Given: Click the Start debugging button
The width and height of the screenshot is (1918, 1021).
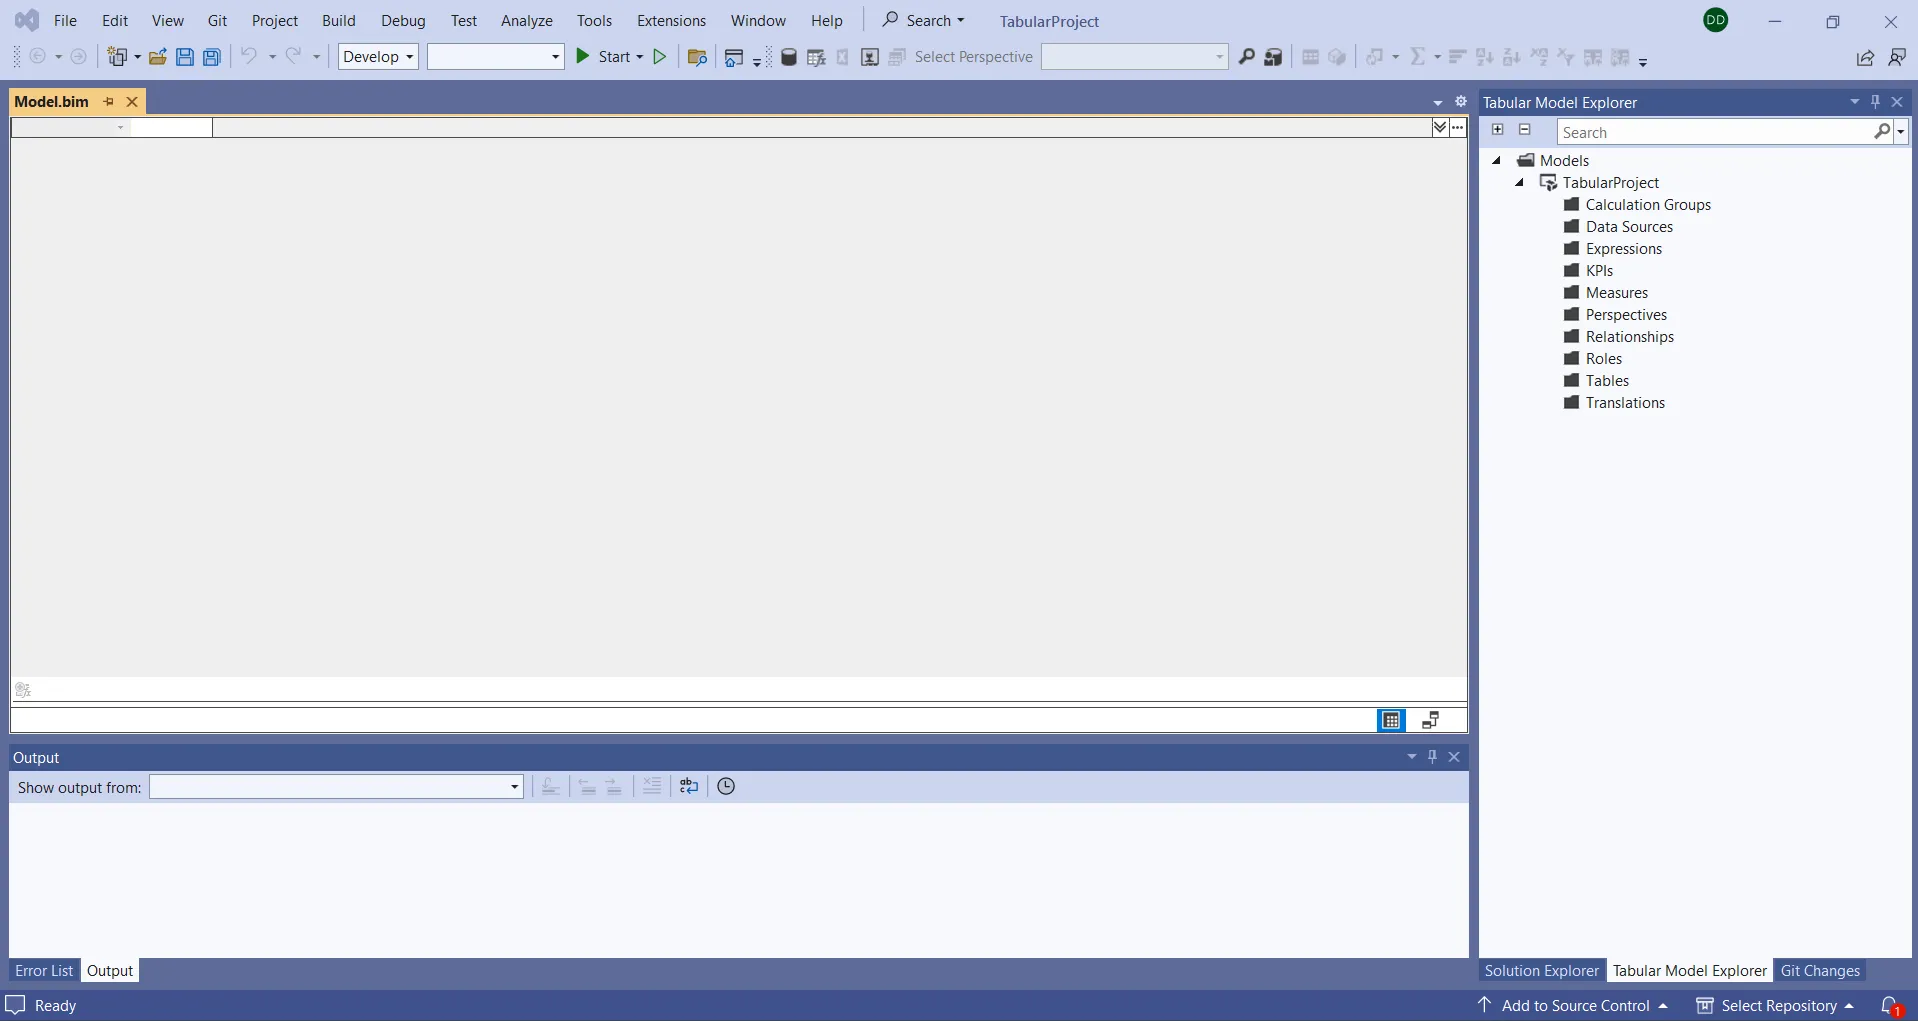Looking at the screenshot, I should (x=606, y=57).
